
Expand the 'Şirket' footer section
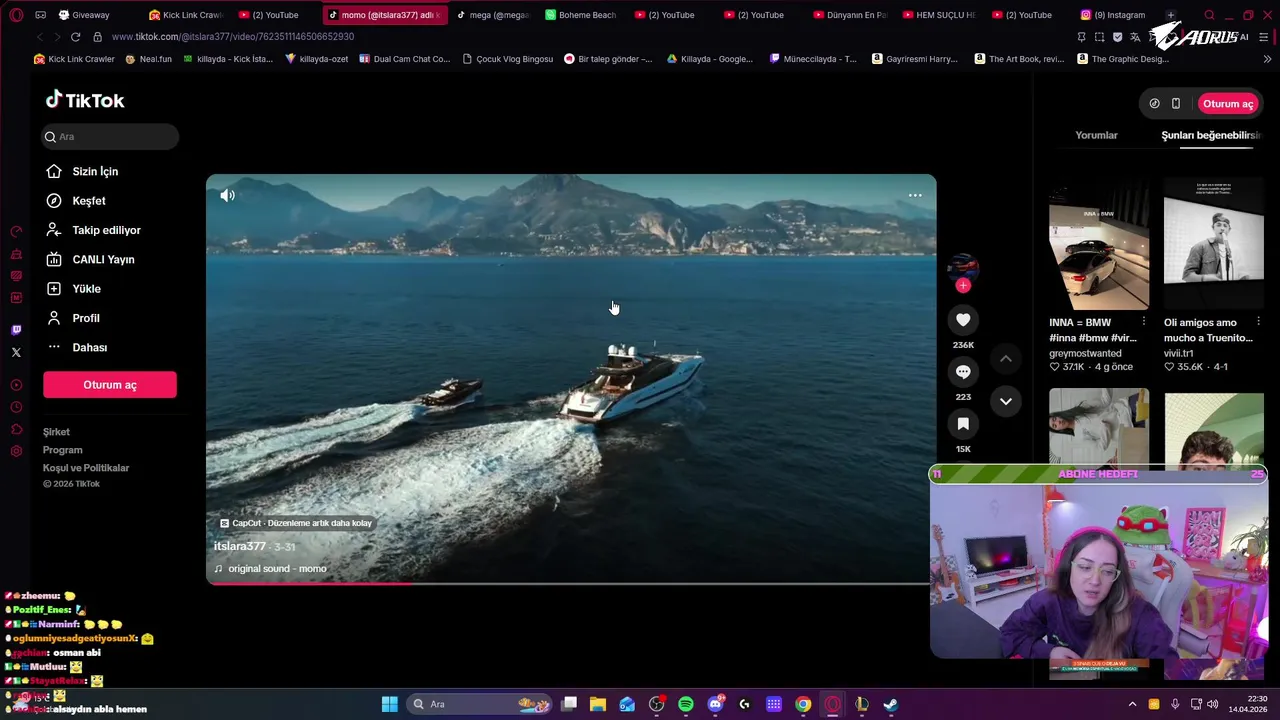(x=56, y=432)
